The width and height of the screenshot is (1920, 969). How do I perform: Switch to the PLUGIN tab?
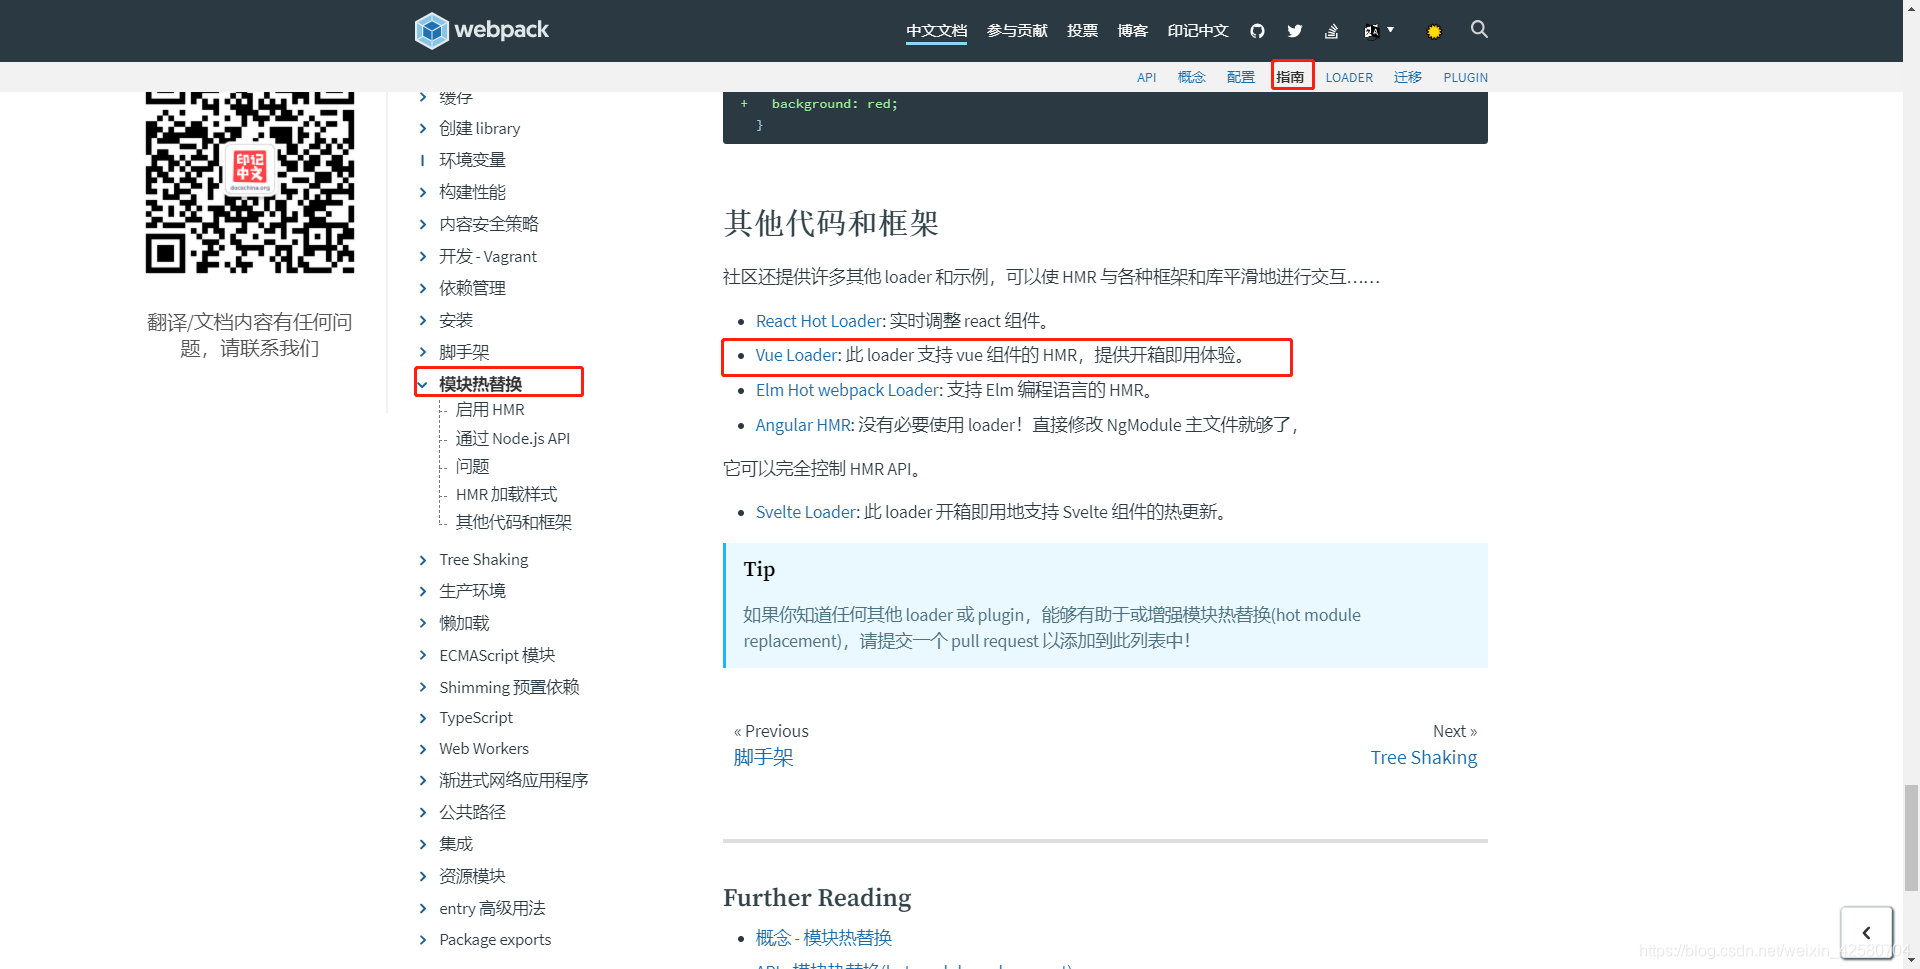pyautogui.click(x=1465, y=77)
